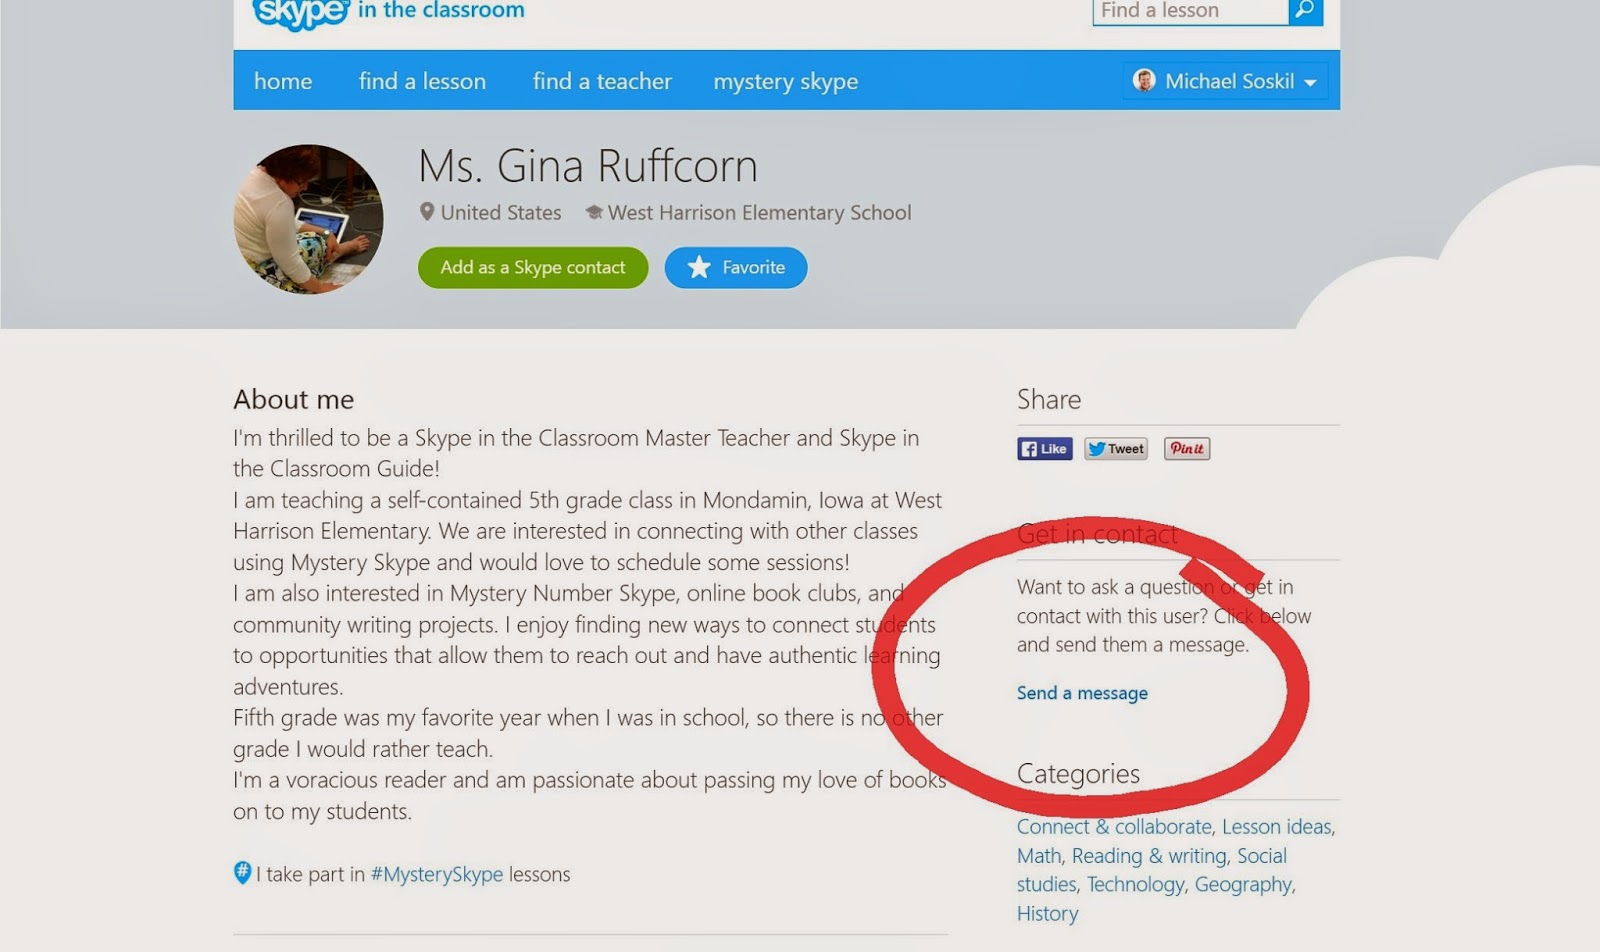This screenshot has height=952, width=1600.
Task: Click the United States location text
Action: pyautogui.click(x=501, y=212)
